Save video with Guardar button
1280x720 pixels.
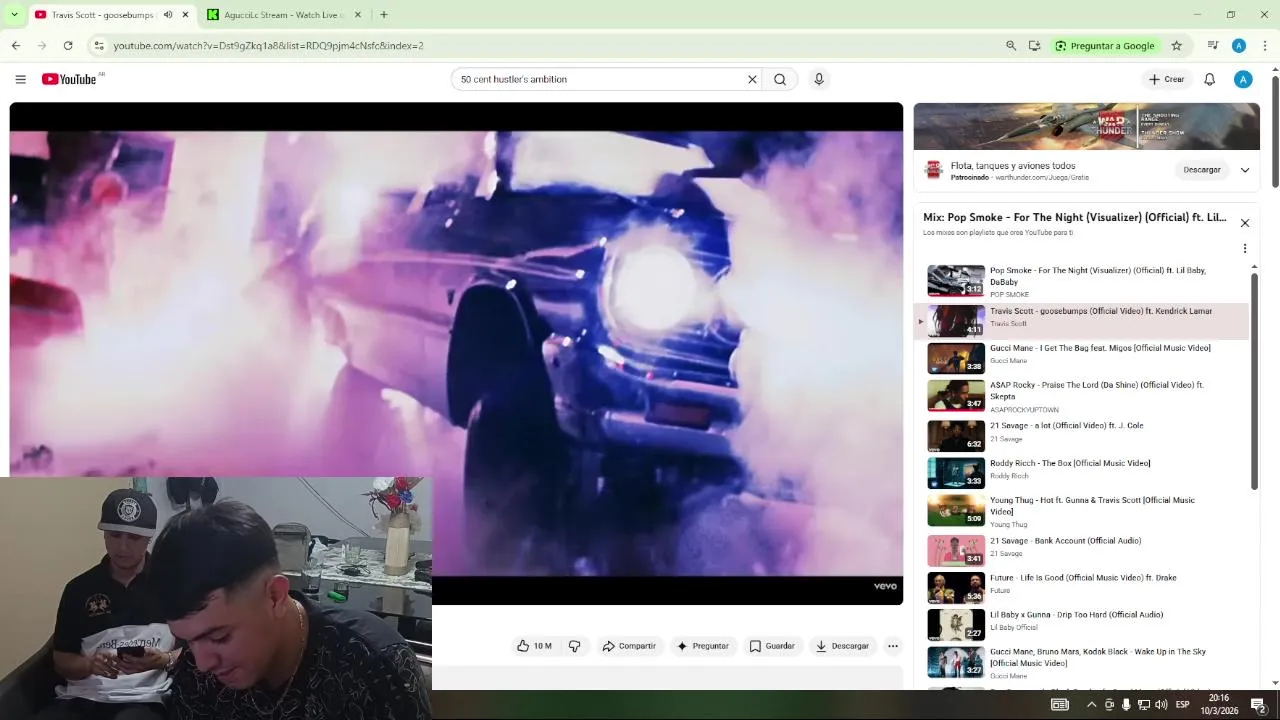point(772,646)
